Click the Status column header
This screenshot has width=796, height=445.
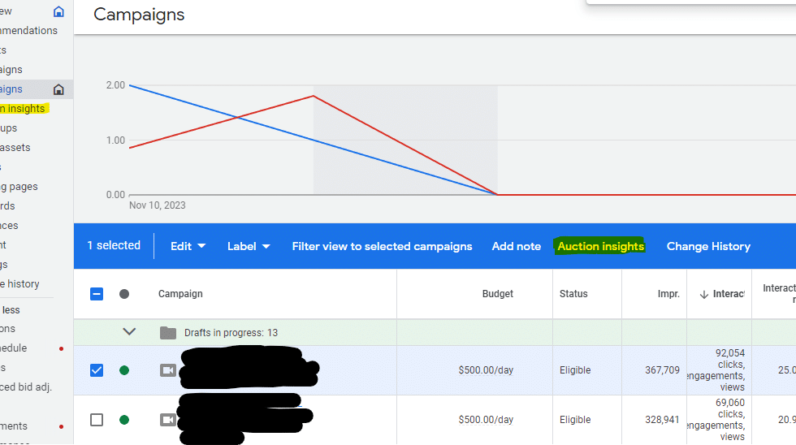pyautogui.click(x=573, y=294)
